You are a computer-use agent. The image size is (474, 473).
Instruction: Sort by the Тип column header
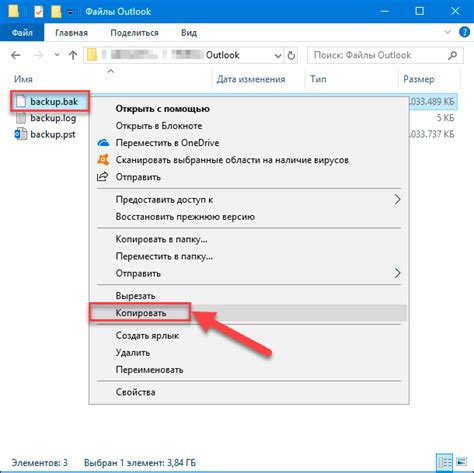[318, 79]
